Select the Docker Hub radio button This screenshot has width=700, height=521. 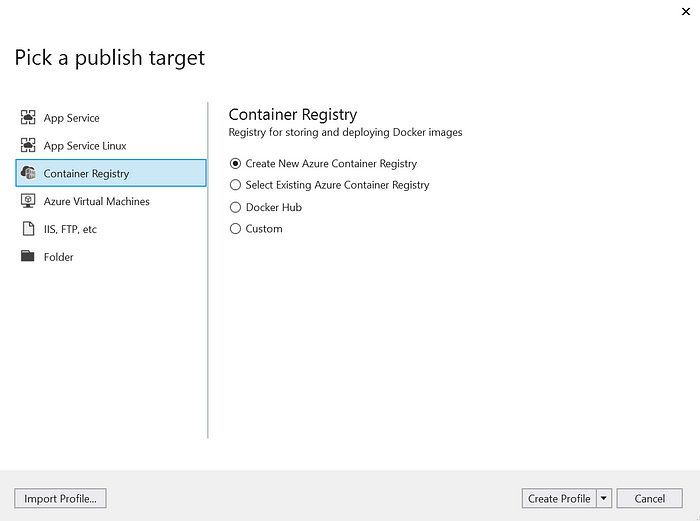[235, 207]
